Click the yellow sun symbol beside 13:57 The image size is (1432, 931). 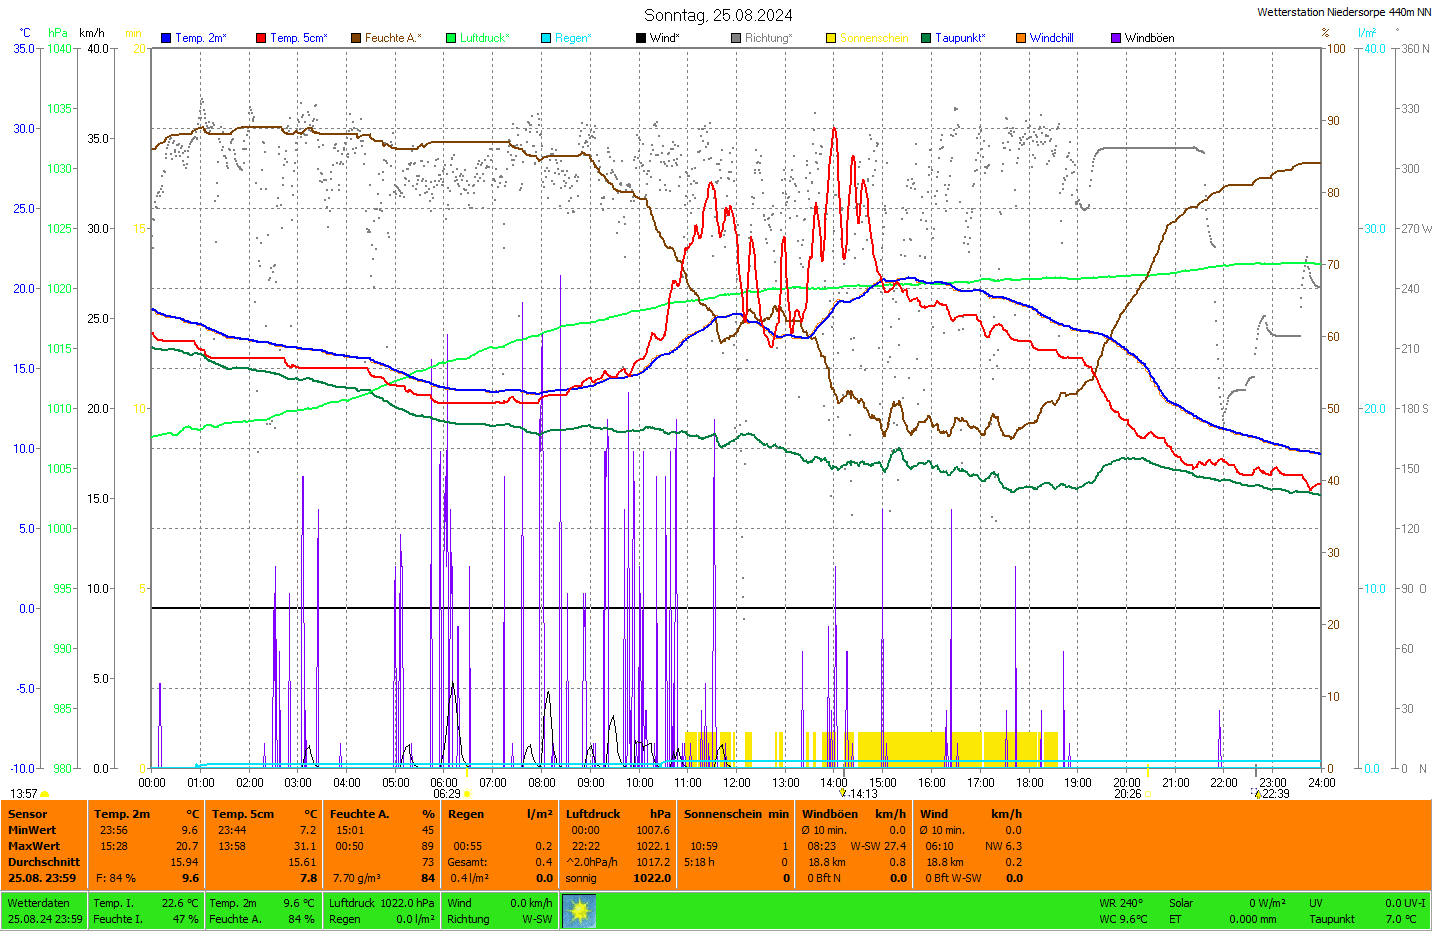pyautogui.click(x=44, y=794)
